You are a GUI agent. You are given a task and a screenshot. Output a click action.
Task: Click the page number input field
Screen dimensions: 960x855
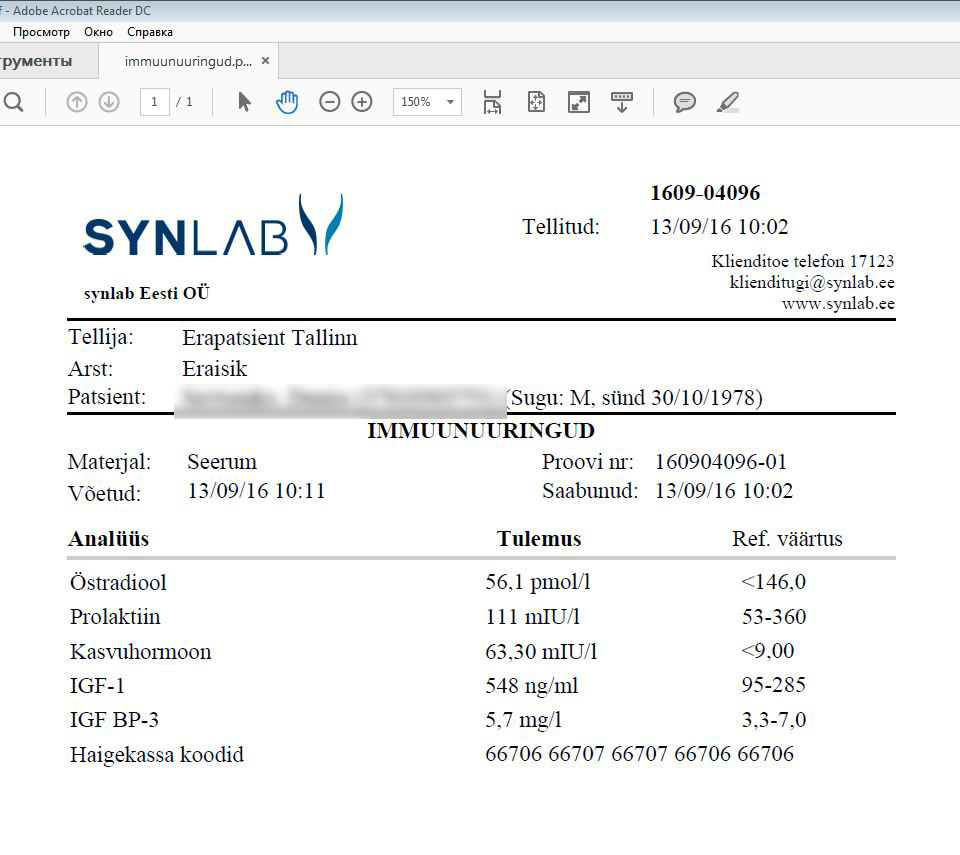154,102
